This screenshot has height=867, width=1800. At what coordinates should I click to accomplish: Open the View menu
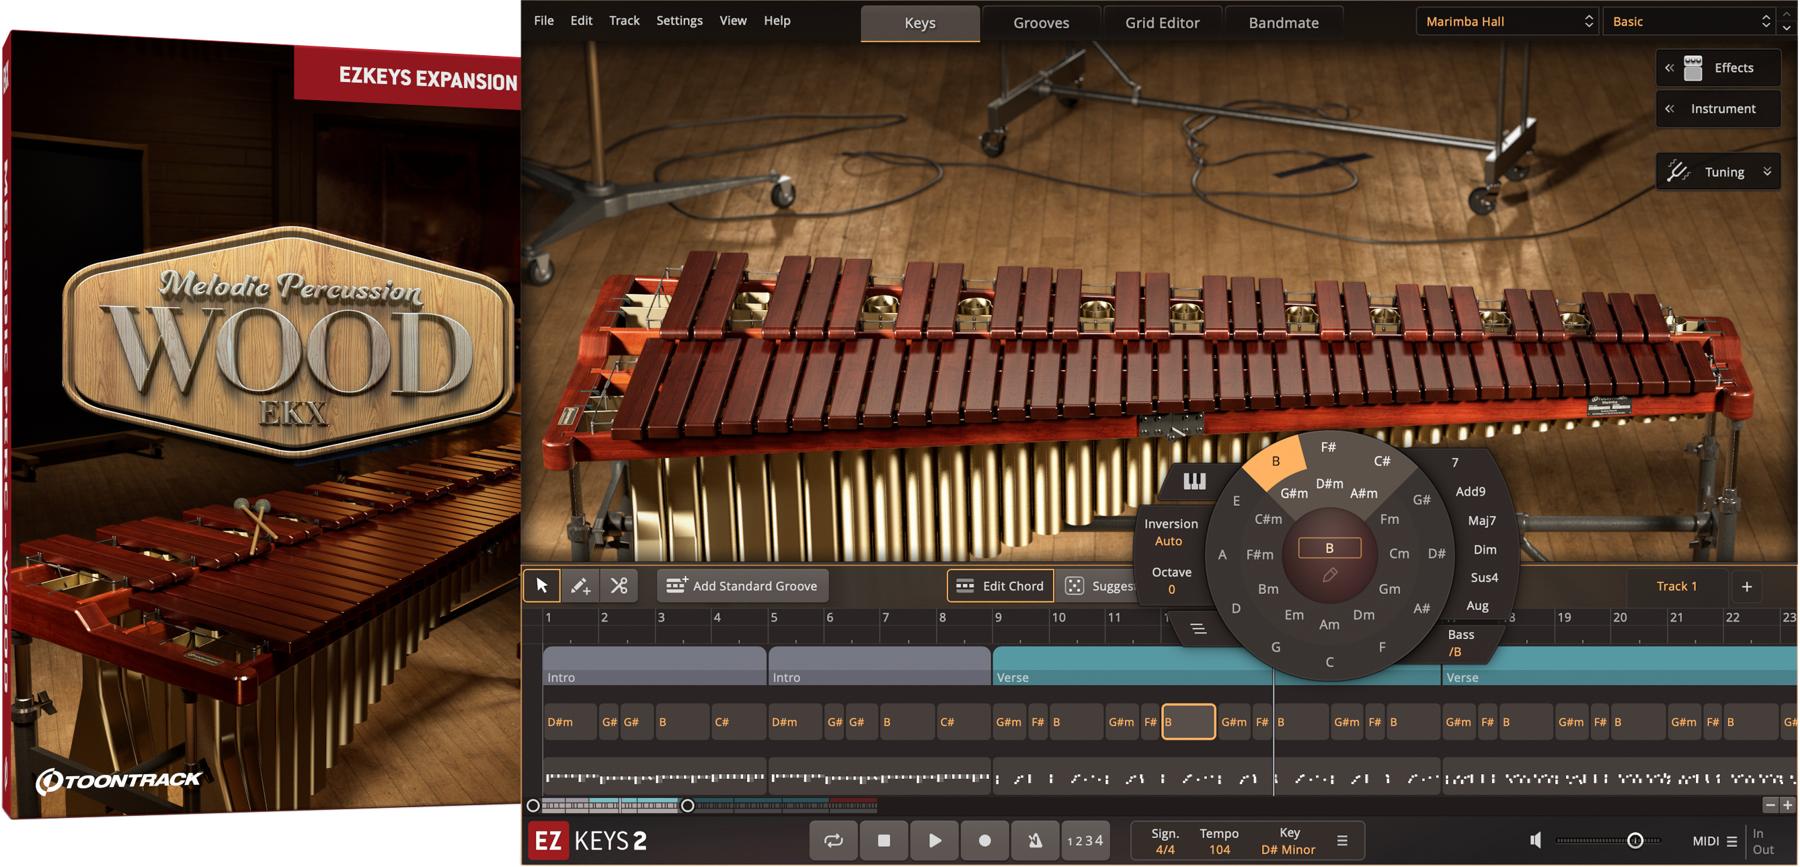733,20
